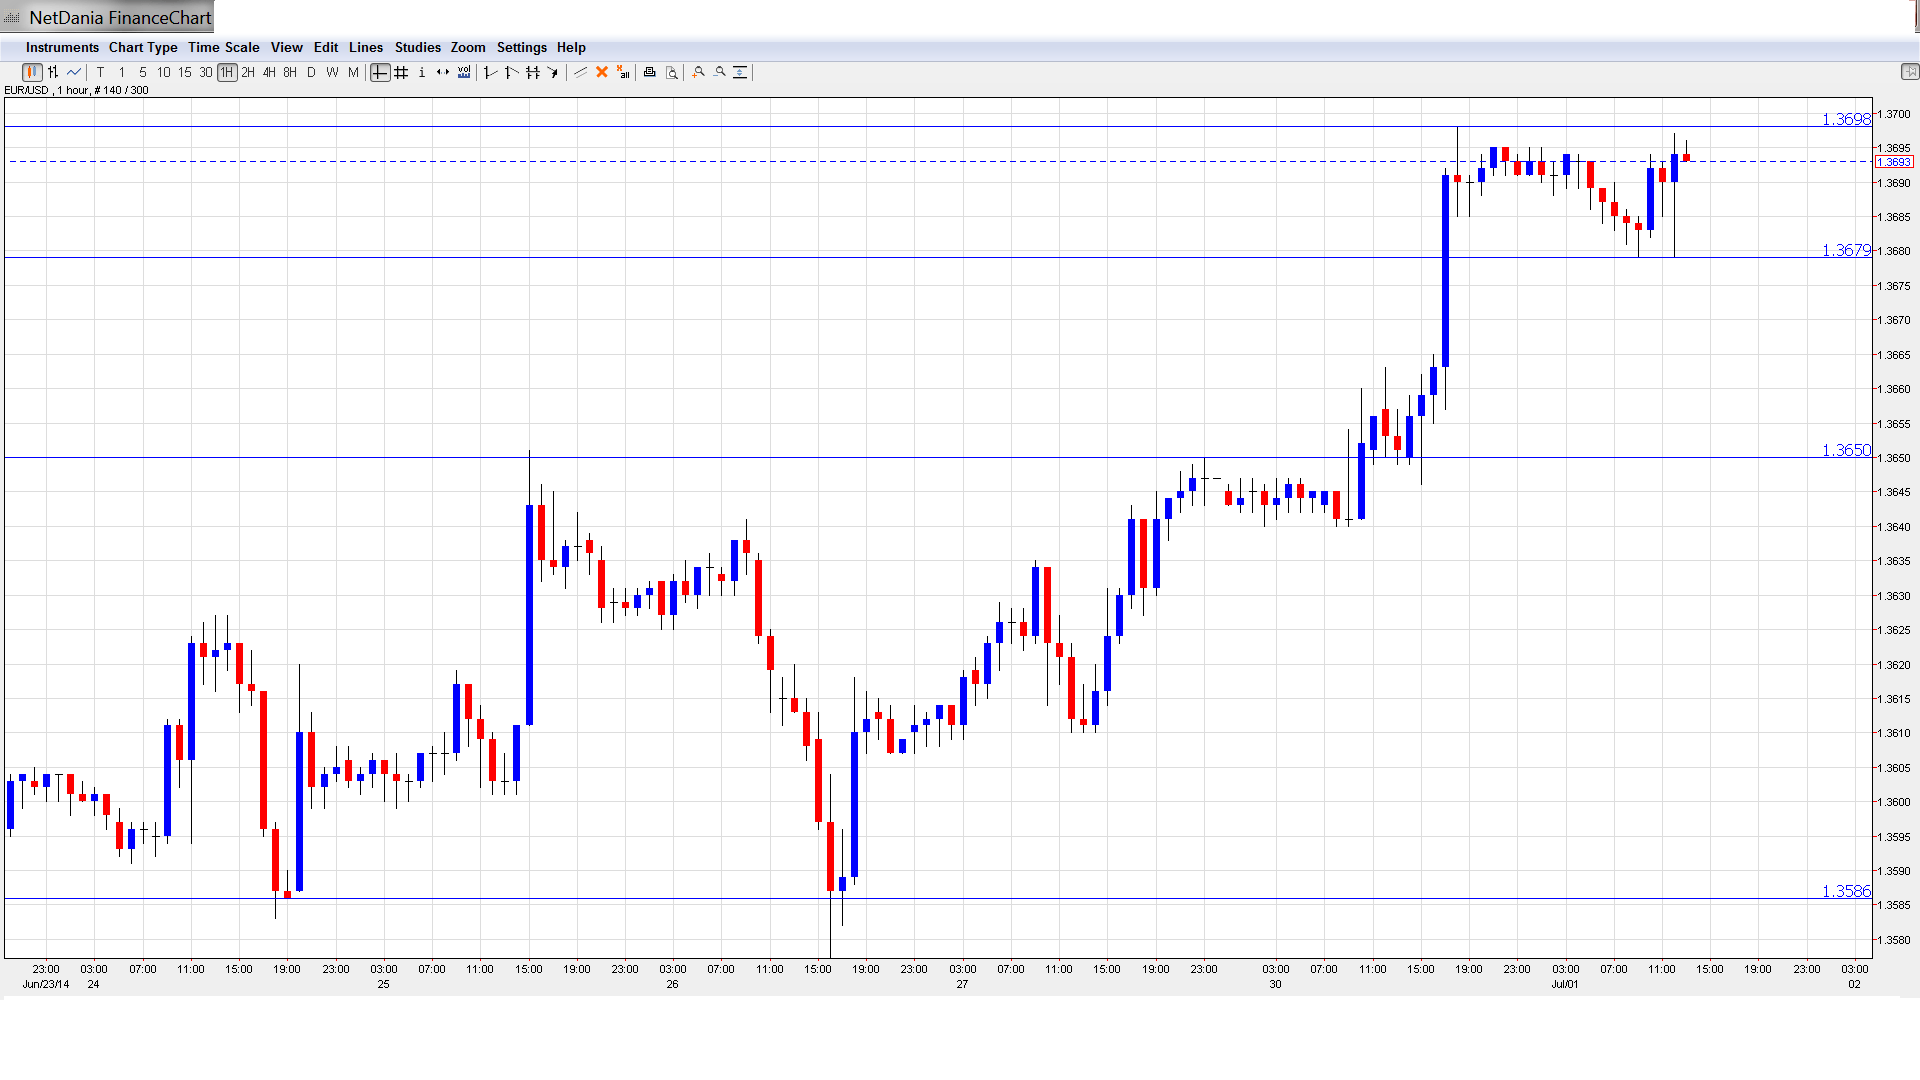Expand the Chart Type menu

pos(143,47)
